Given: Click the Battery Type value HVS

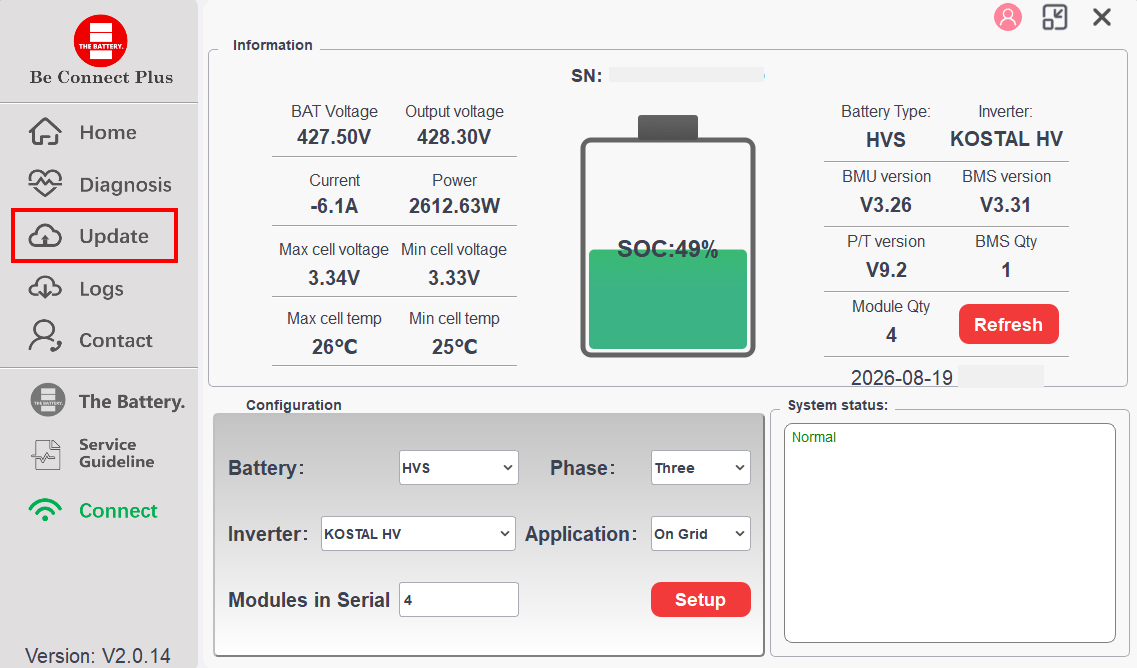Looking at the screenshot, I should [x=885, y=139].
